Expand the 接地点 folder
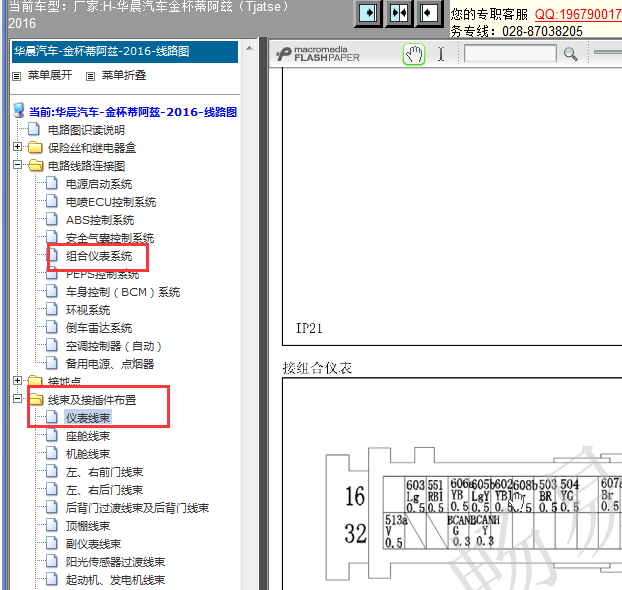622x590 pixels. [17, 381]
